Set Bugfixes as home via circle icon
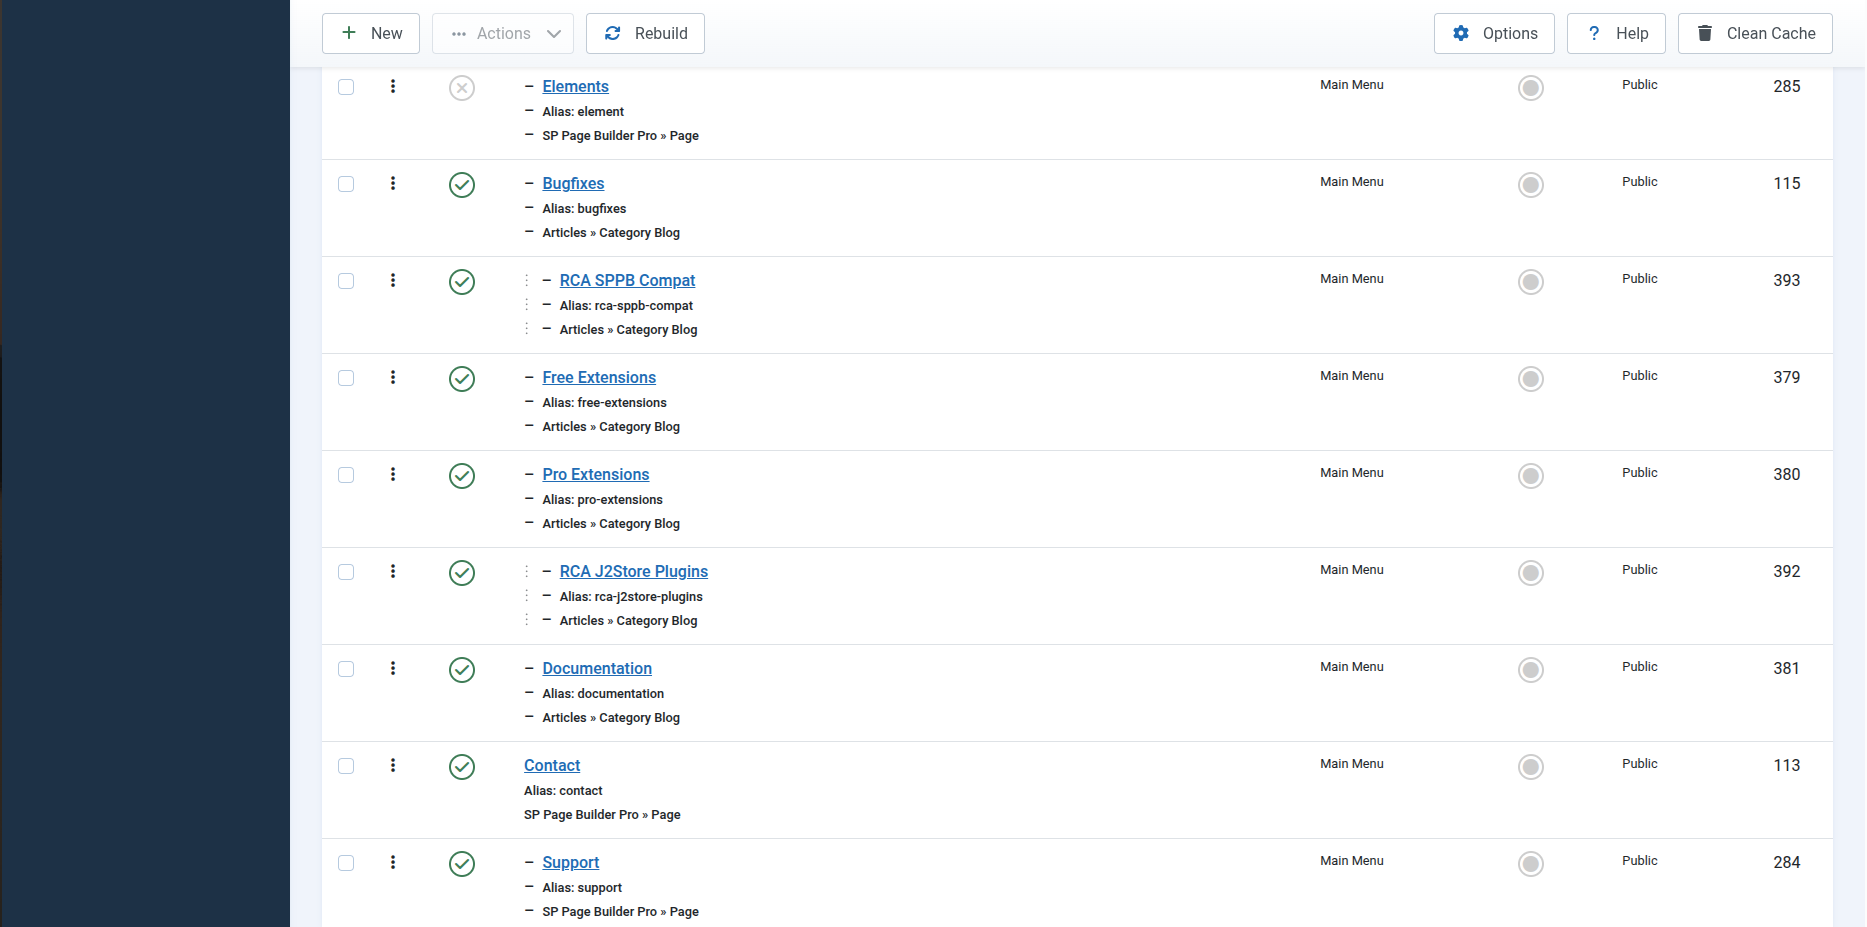The height and width of the screenshot is (927, 1867). point(1531,185)
